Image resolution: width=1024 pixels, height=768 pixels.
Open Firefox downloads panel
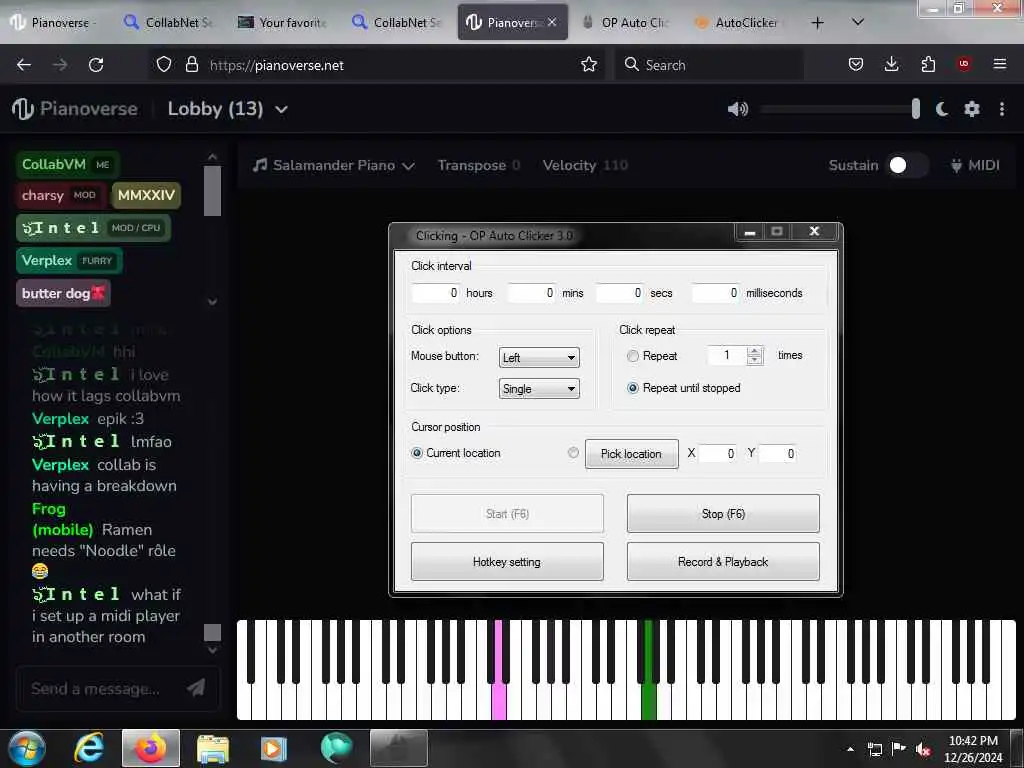point(891,64)
